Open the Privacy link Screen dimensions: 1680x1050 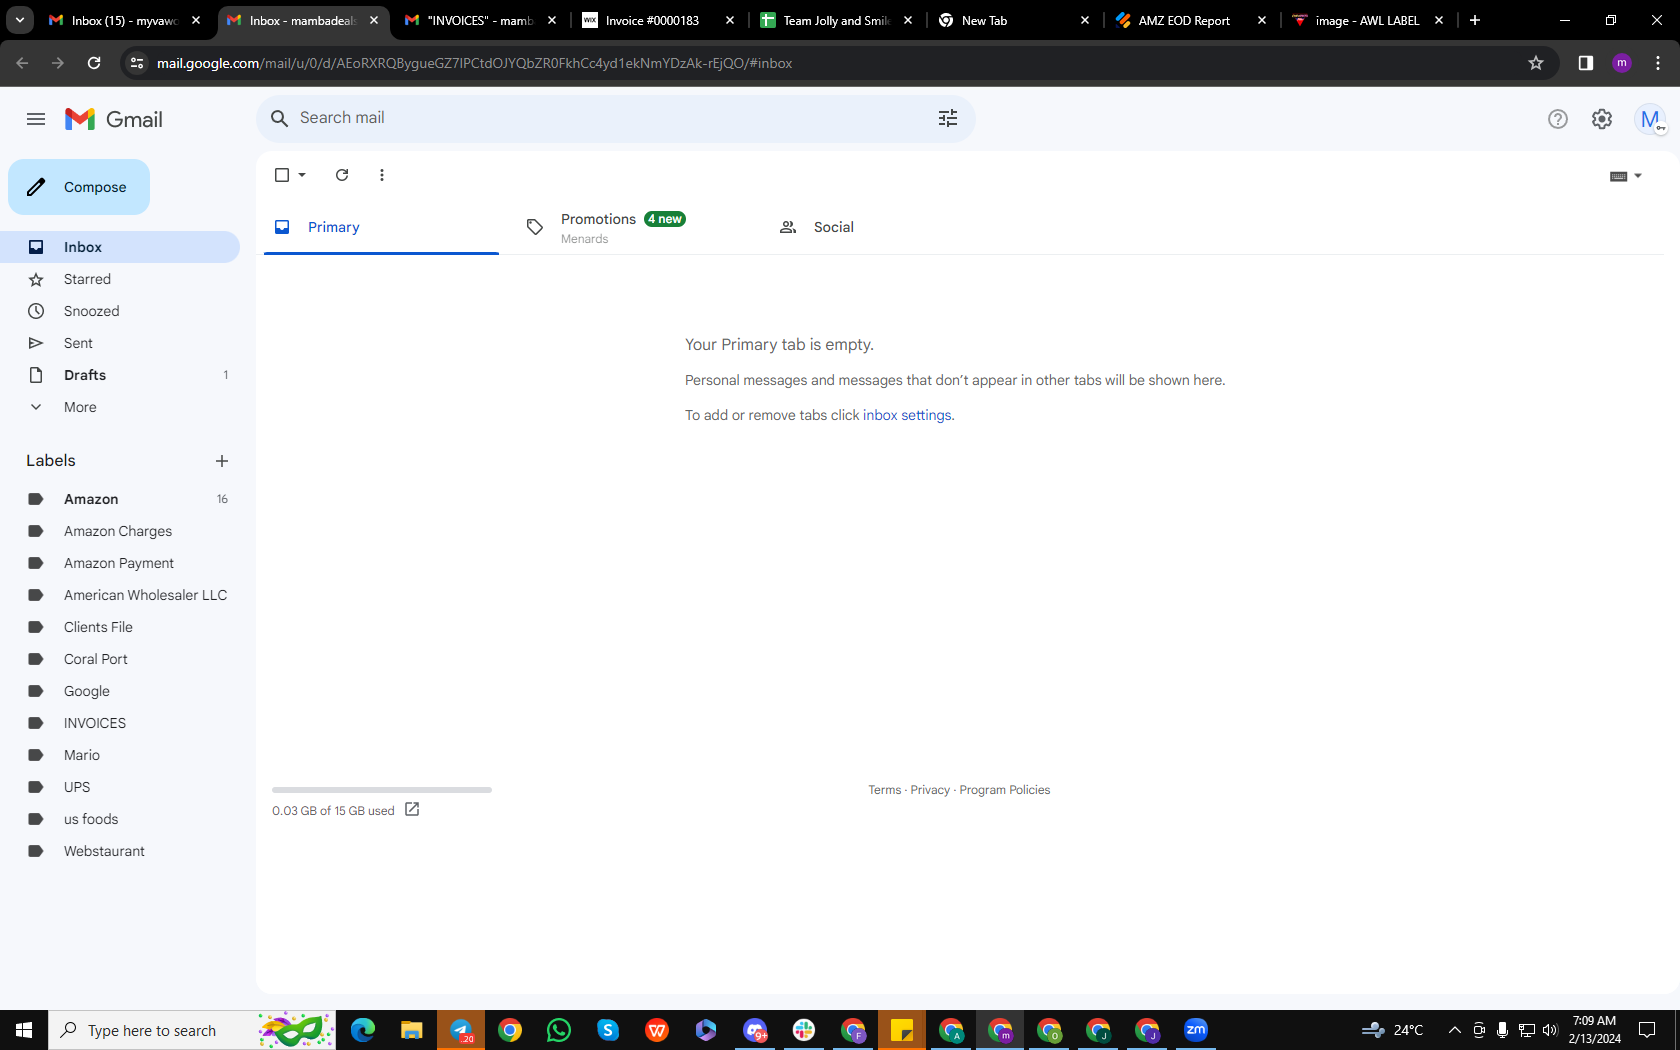click(930, 790)
